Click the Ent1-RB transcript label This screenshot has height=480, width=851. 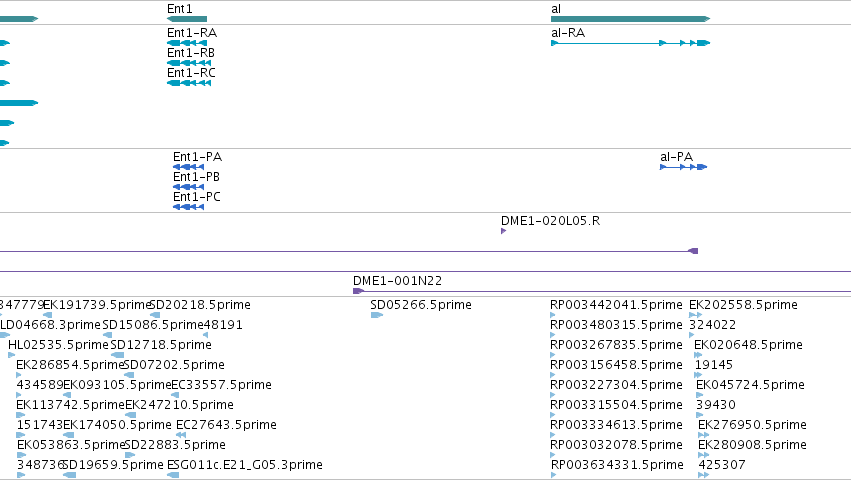tap(191, 53)
